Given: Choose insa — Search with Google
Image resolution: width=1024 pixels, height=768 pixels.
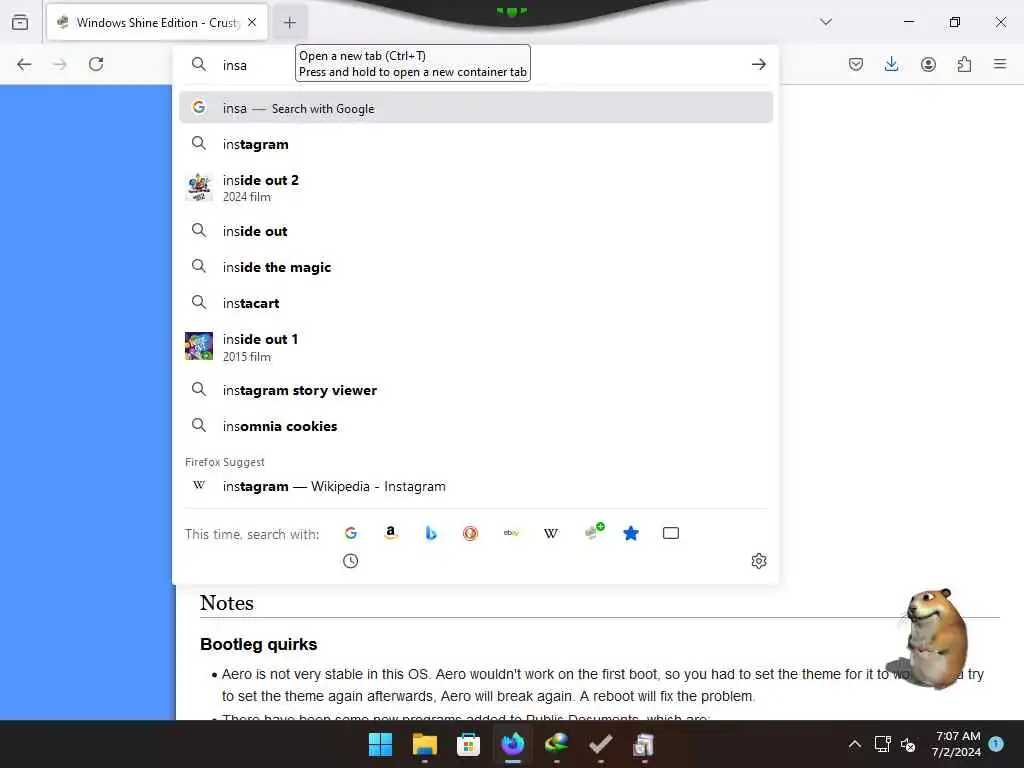Looking at the screenshot, I should [475, 108].
